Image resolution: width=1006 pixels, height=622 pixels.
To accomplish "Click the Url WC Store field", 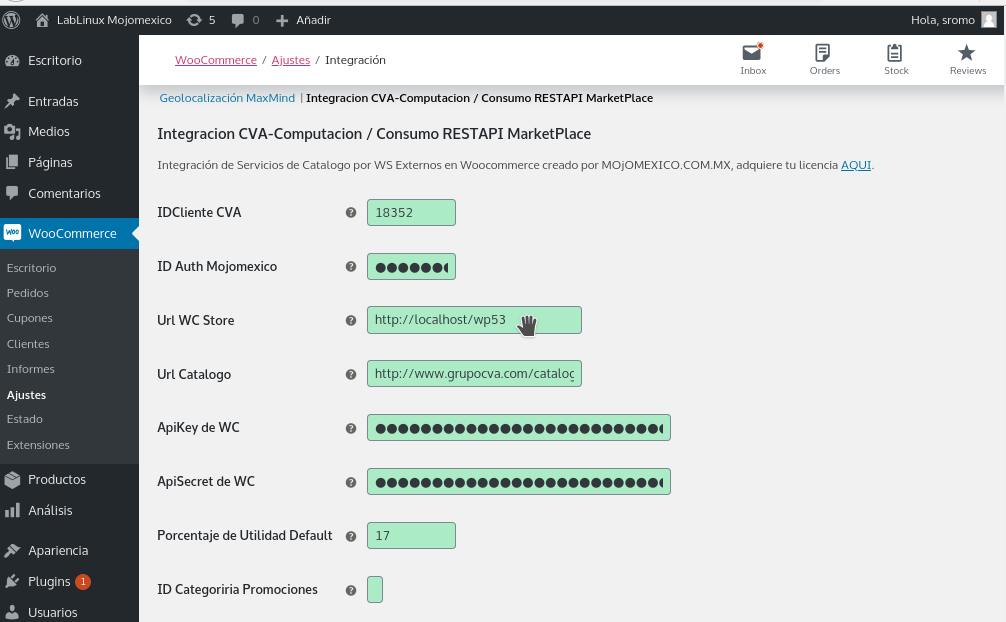I will [474, 320].
